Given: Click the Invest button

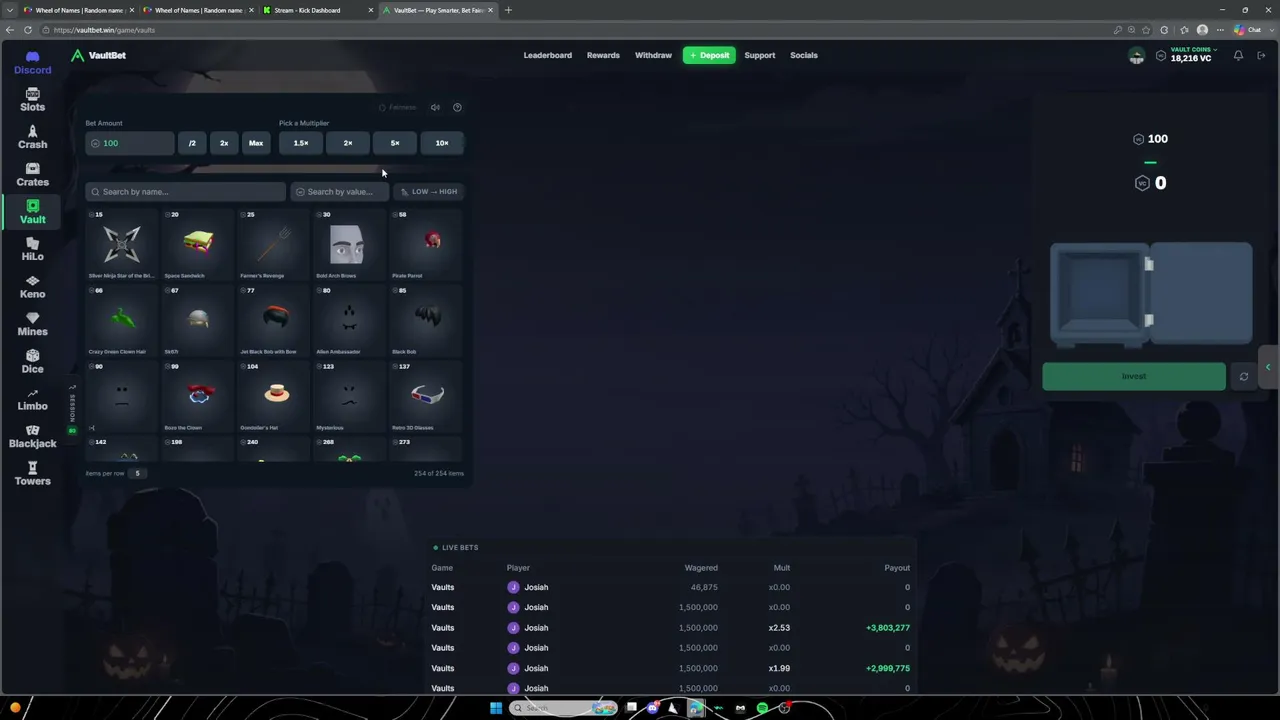Looking at the screenshot, I should (x=1134, y=377).
